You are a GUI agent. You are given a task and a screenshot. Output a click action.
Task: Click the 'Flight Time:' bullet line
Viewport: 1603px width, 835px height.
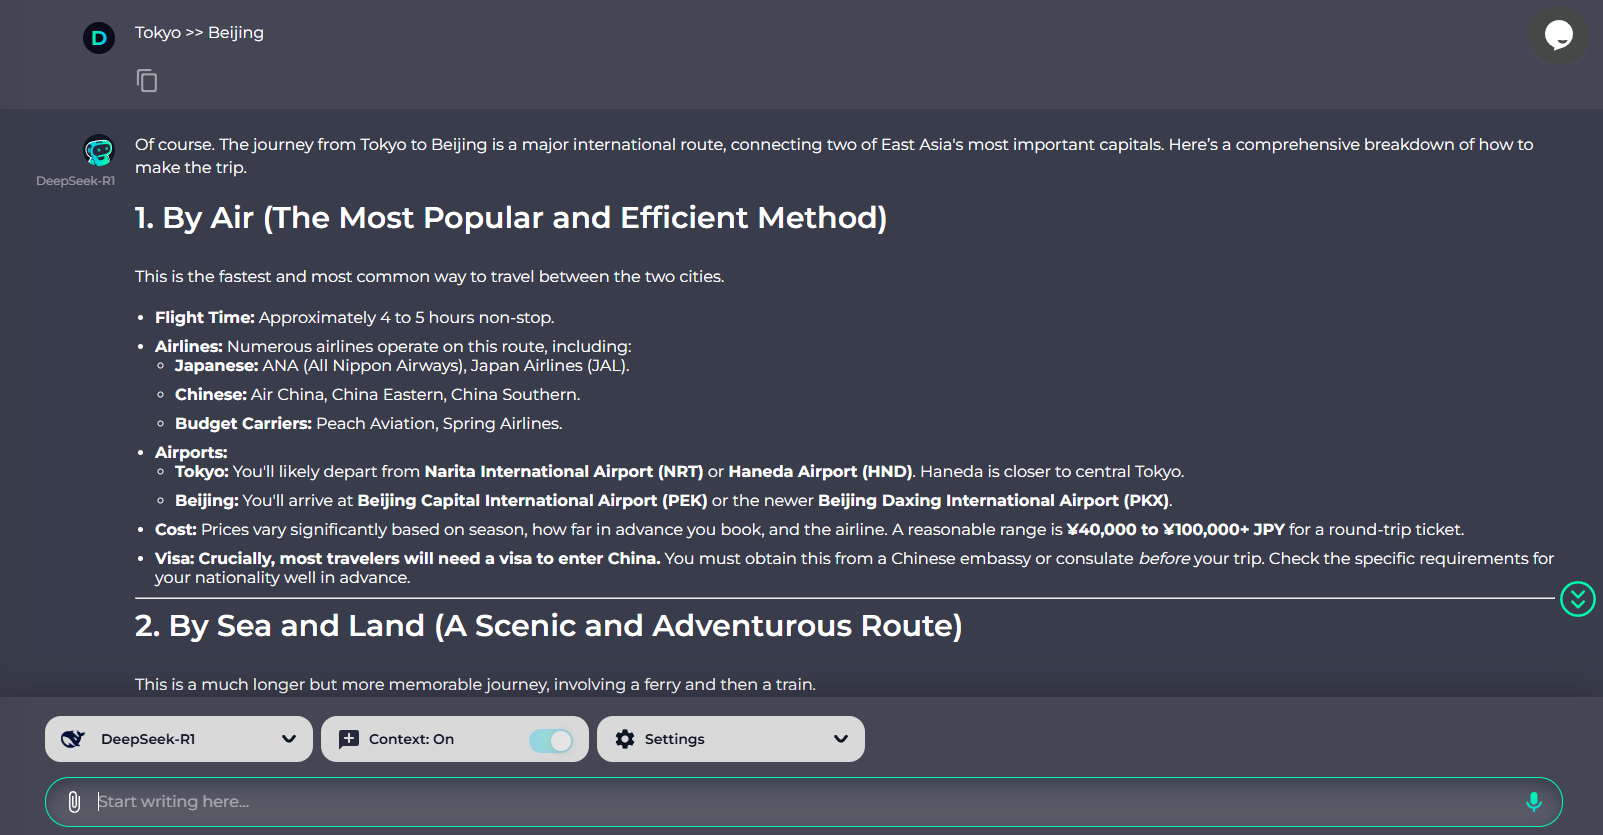pos(354,318)
